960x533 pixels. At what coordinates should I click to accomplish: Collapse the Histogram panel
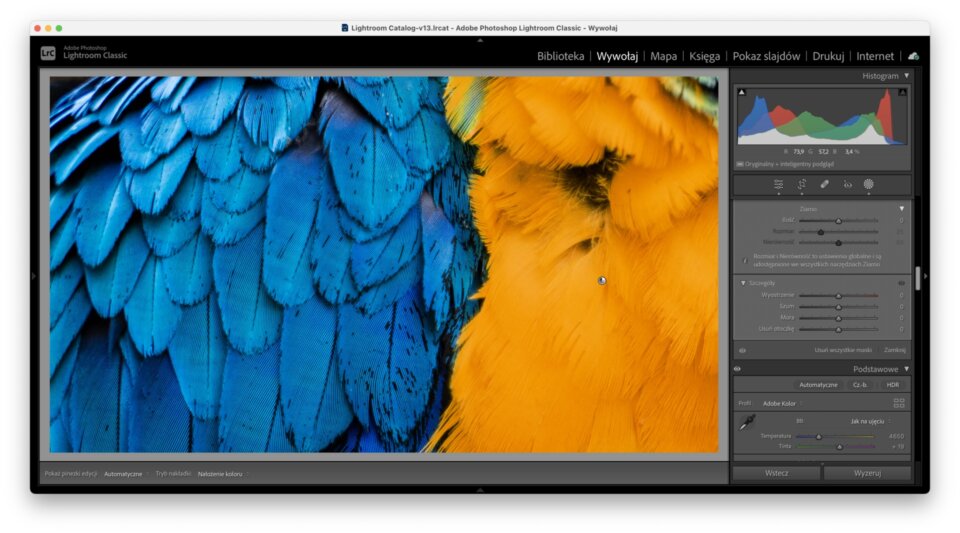(x=906, y=76)
